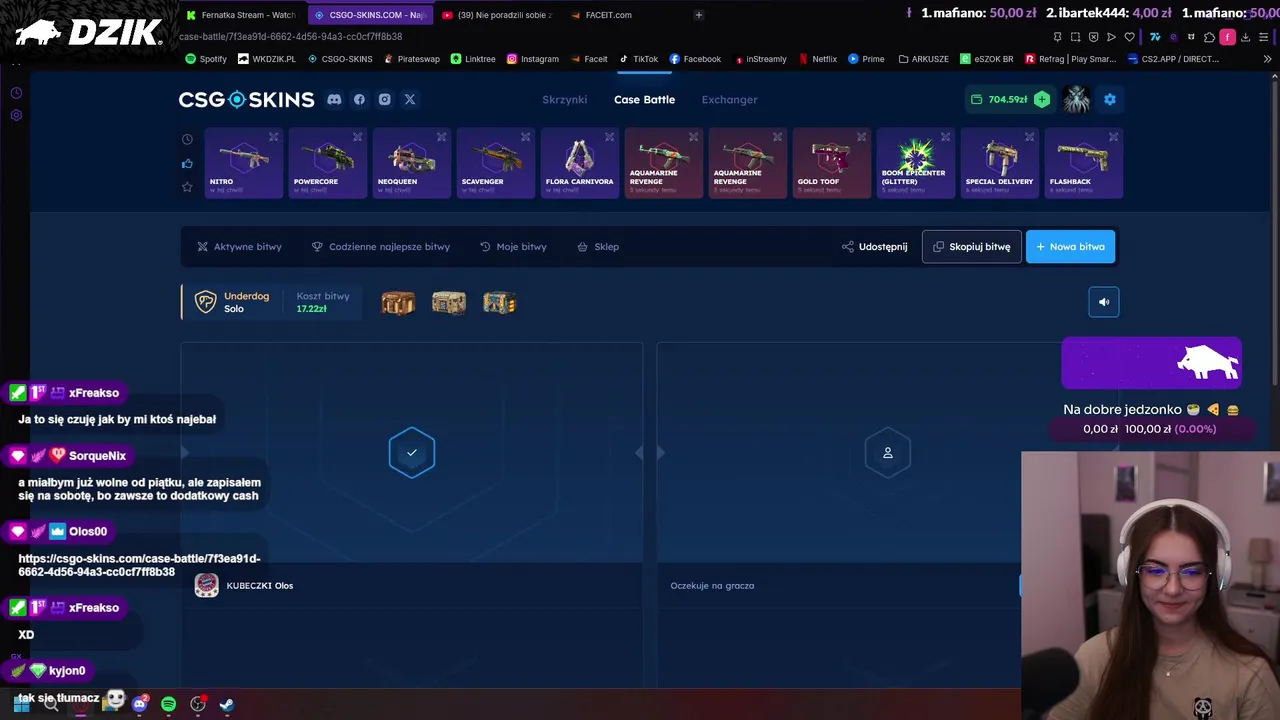This screenshot has width=1280, height=720.
Task: Switch to the Skrzynki tab
Action: tap(564, 99)
